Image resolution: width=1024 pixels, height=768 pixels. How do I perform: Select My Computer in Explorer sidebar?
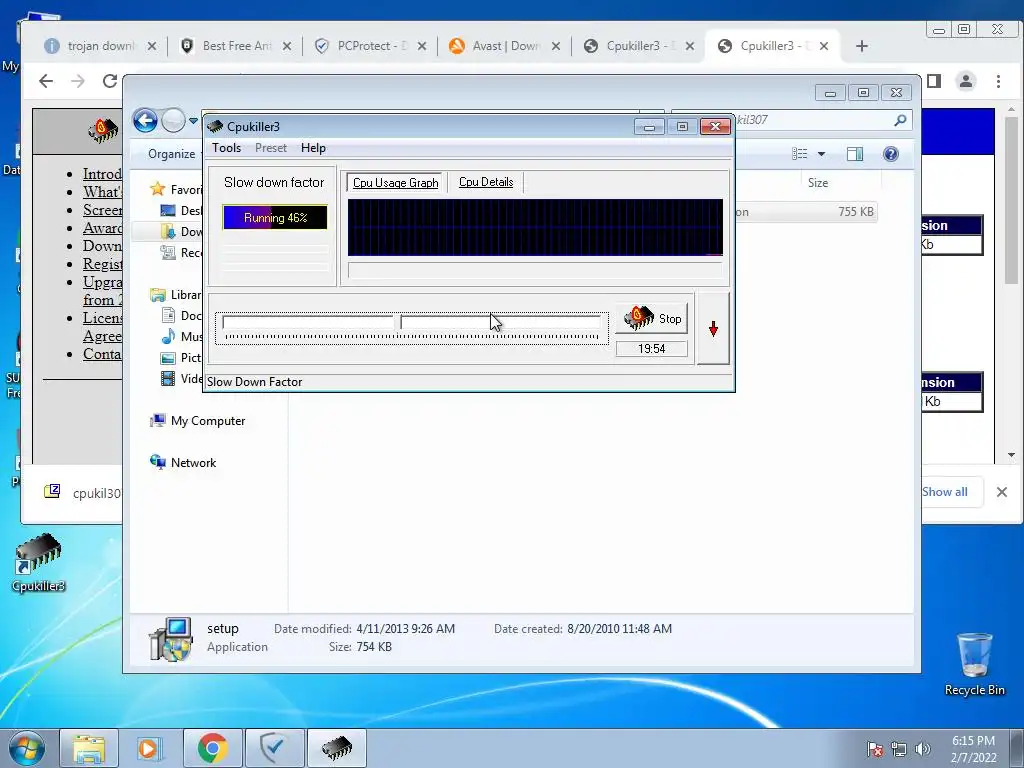[x=198, y=421]
